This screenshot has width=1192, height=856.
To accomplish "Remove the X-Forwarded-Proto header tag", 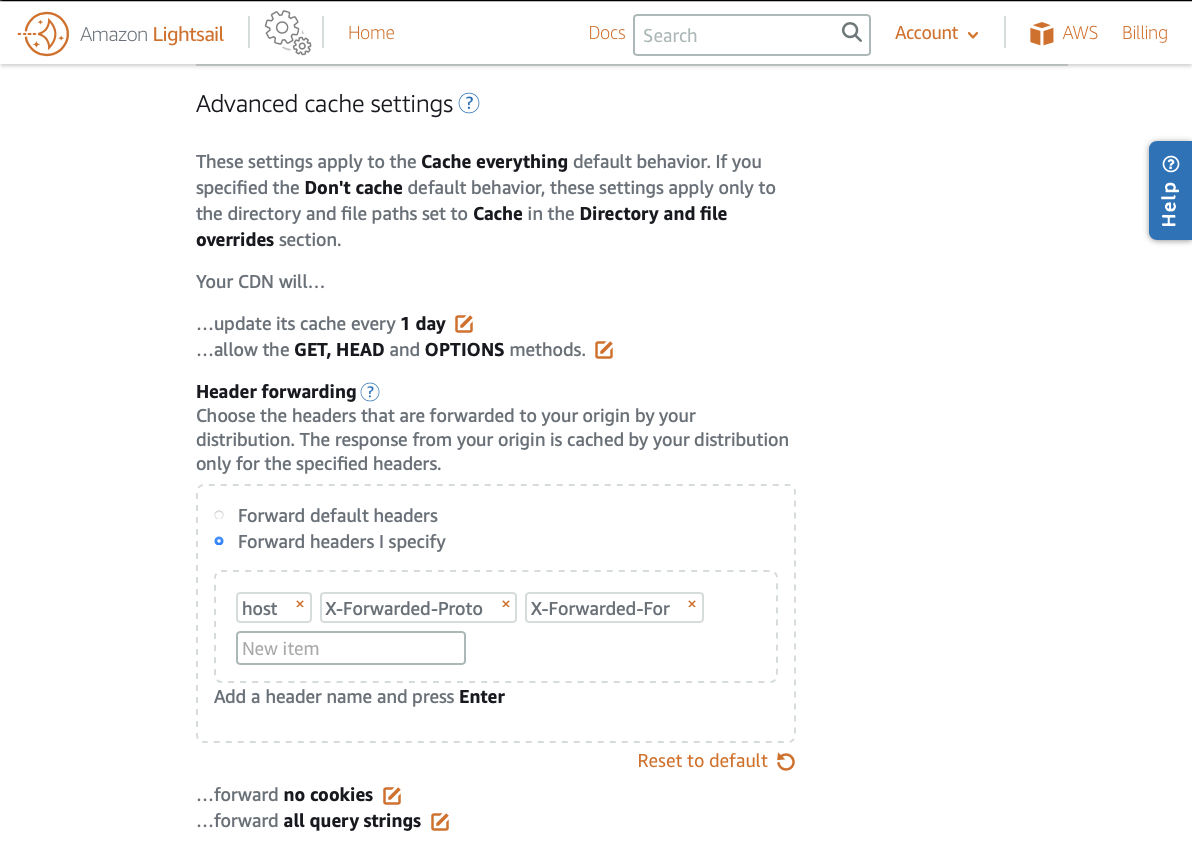I will pos(506,605).
